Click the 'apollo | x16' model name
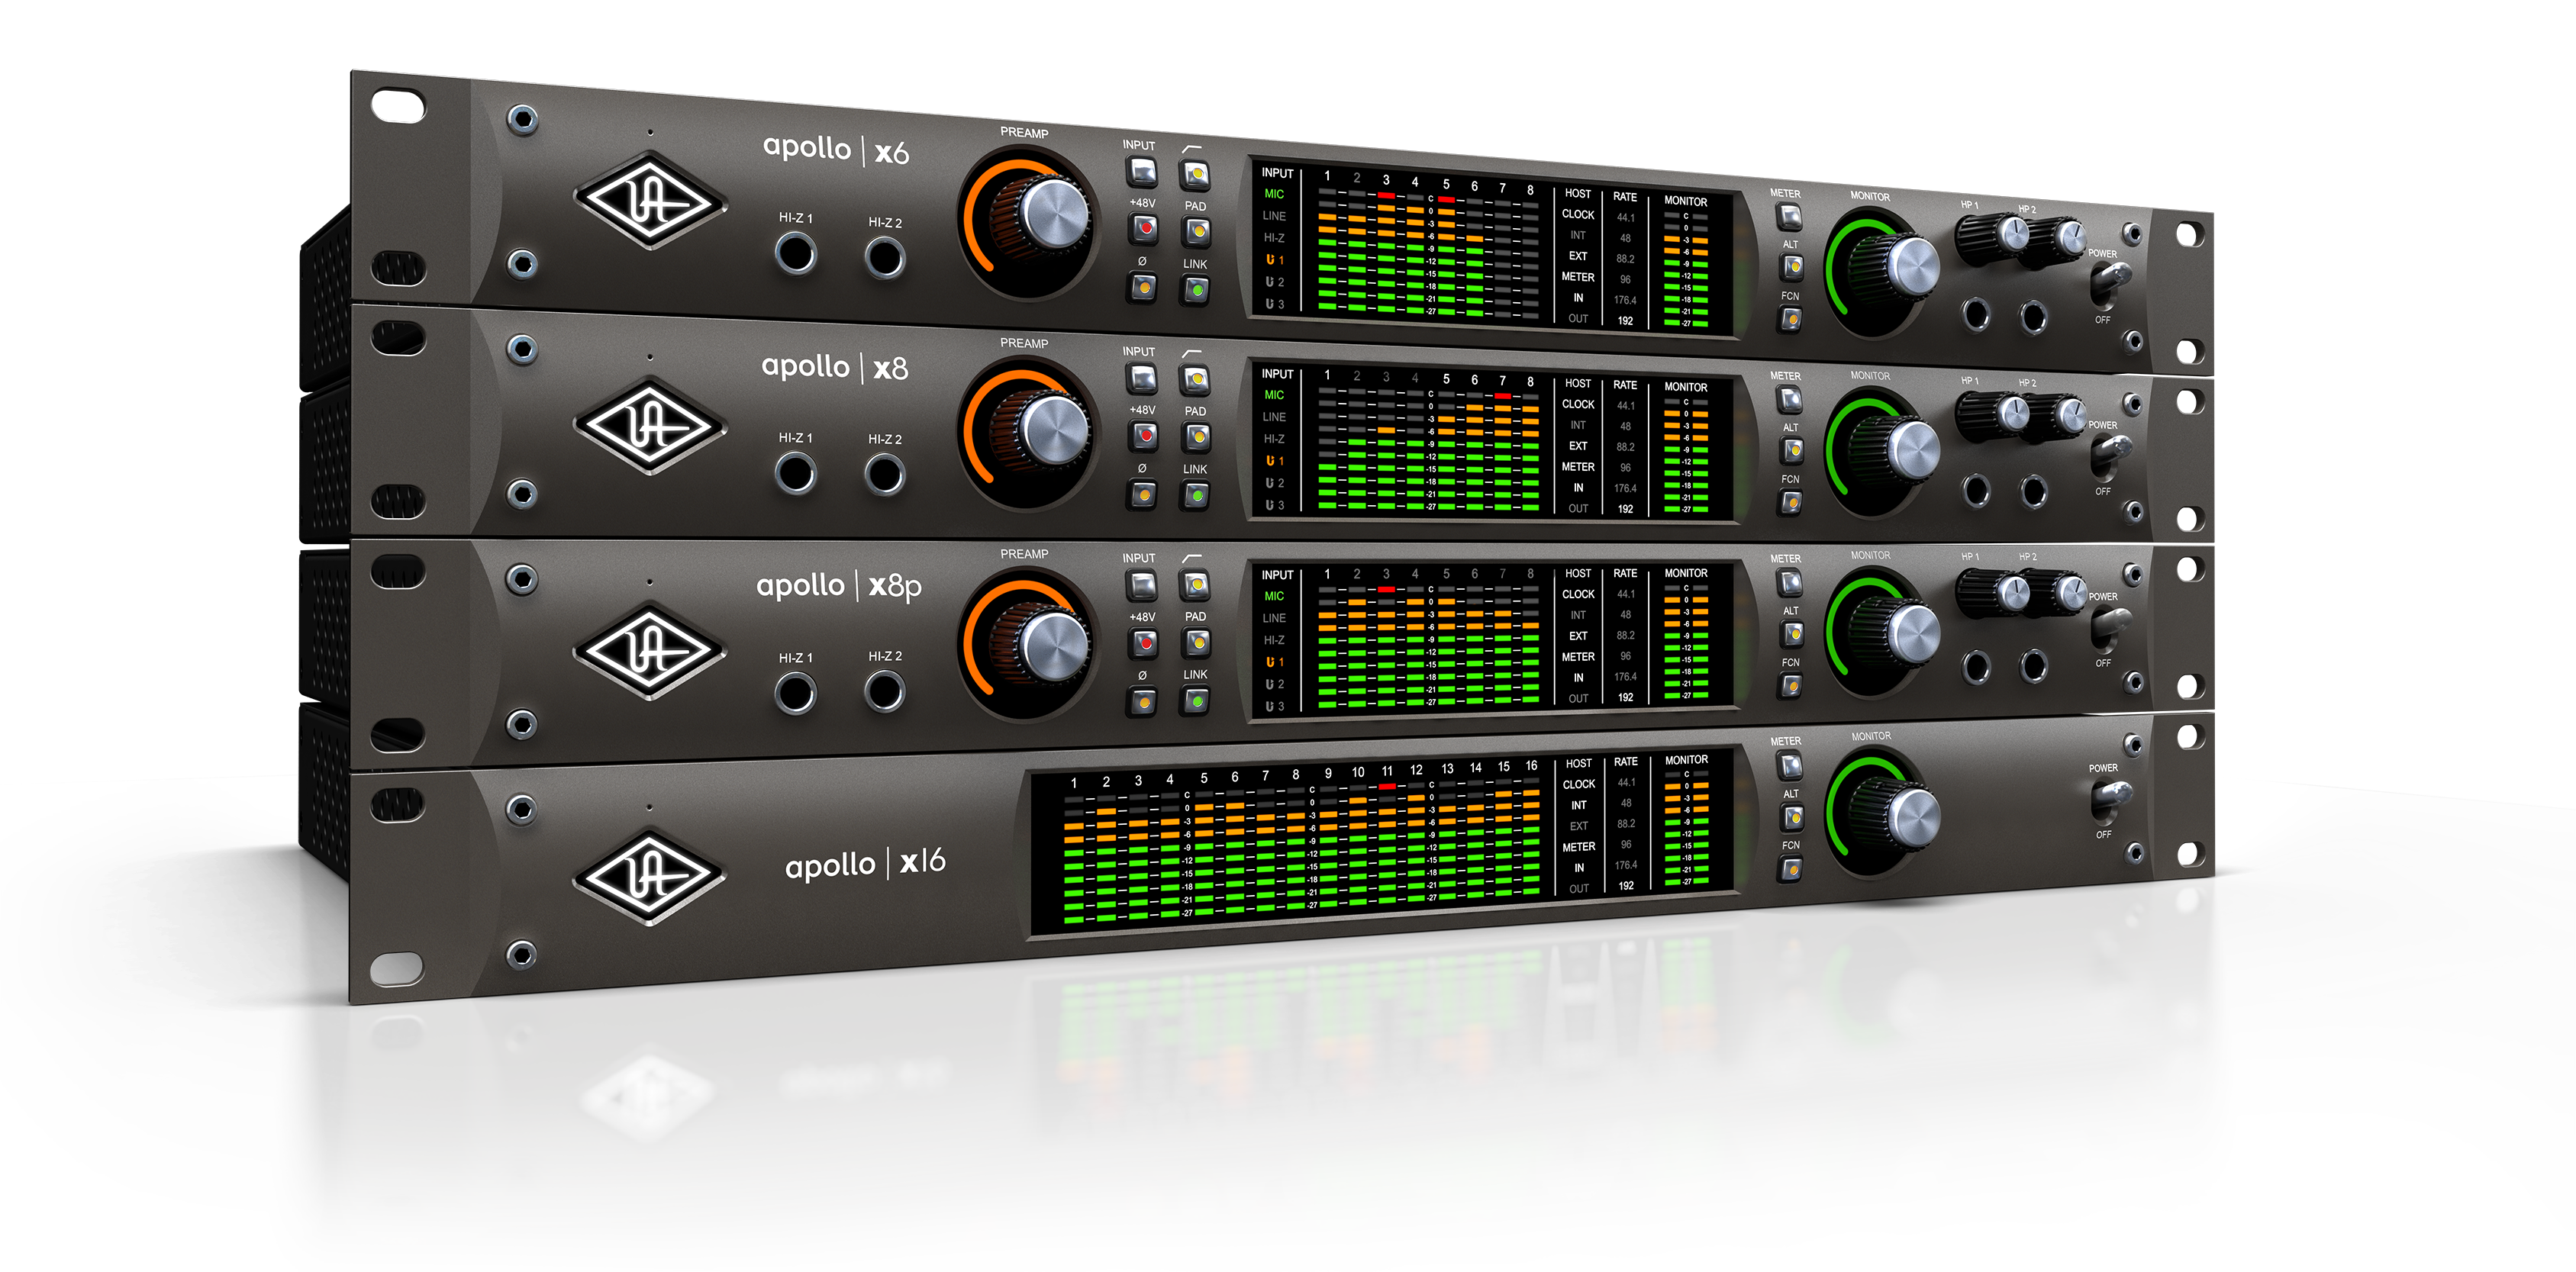Viewport: 2576px width, 1272px height. (x=865, y=864)
